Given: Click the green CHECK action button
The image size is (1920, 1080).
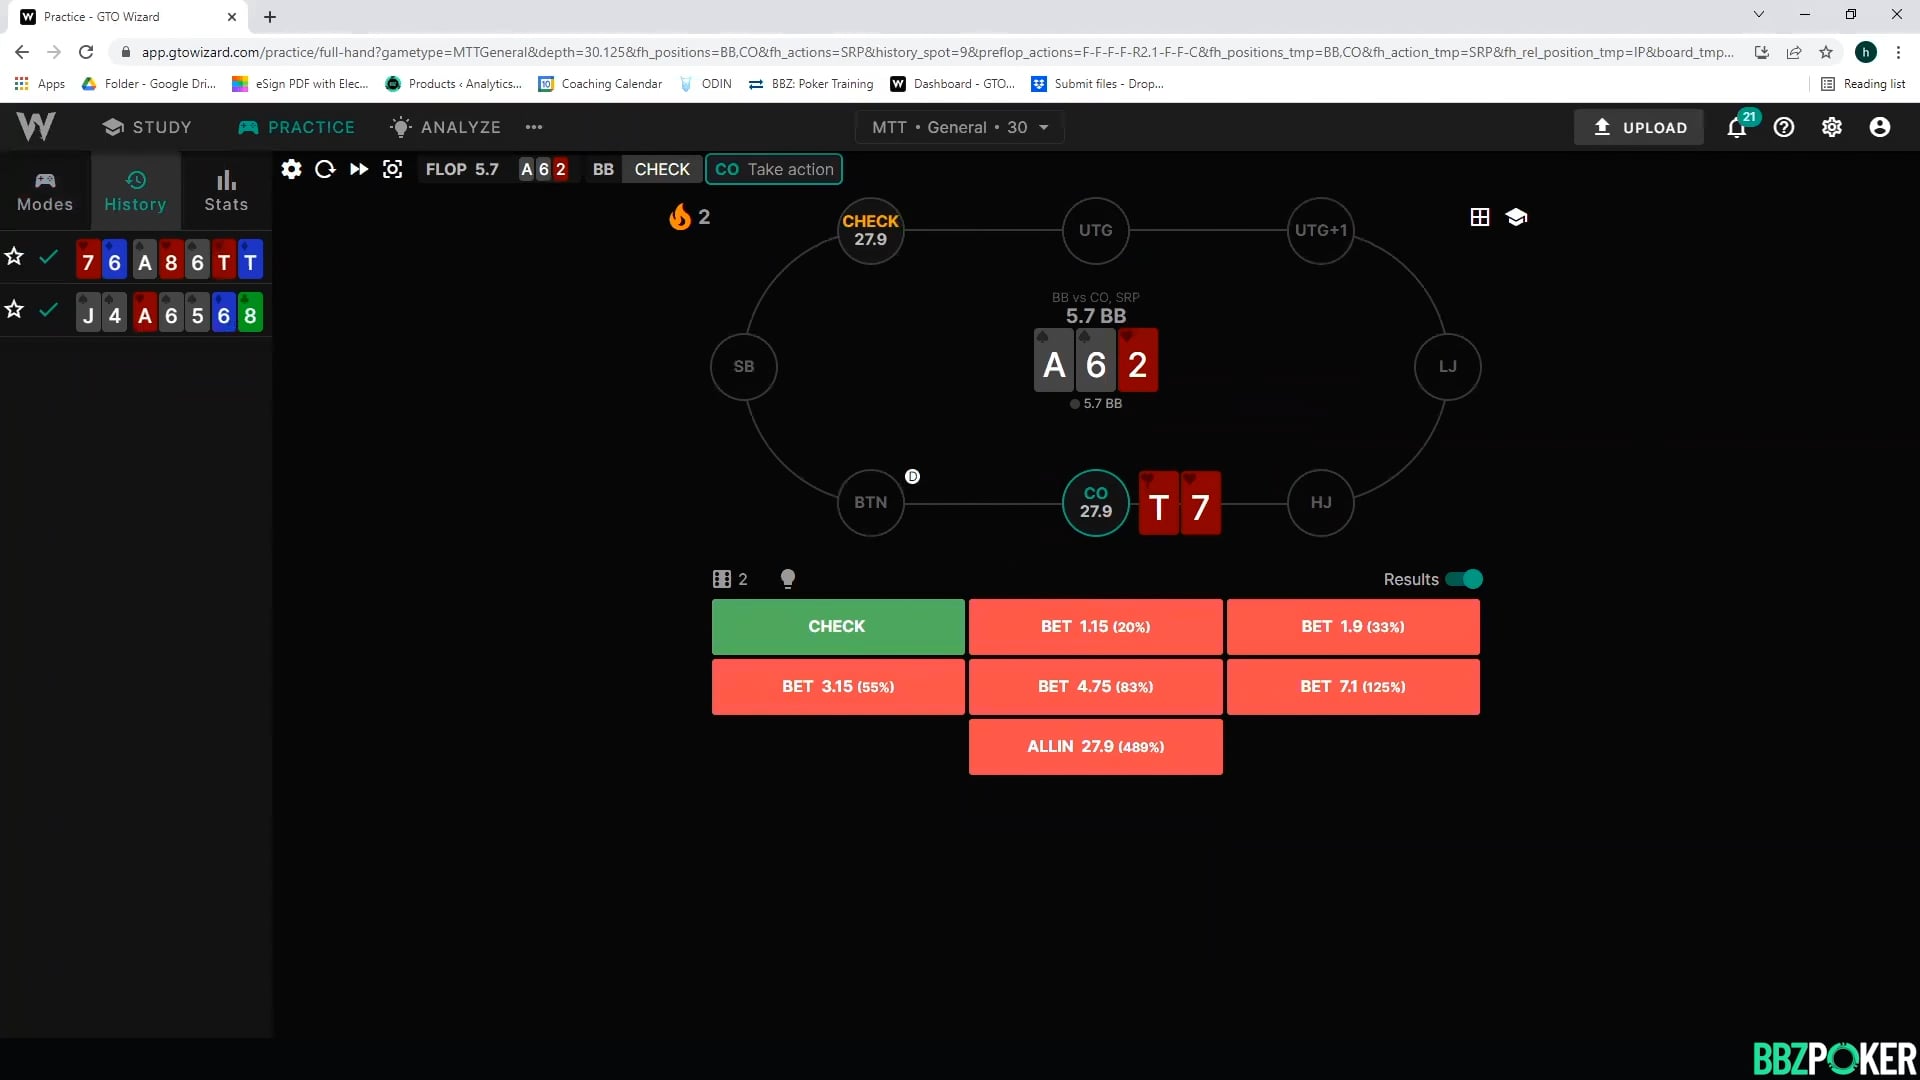Looking at the screenshot, I should (x=837, y=627).
